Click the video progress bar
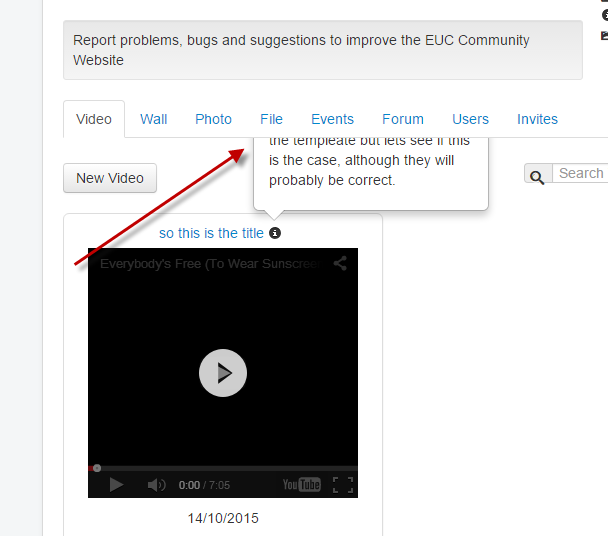Viewport: 608px width, 536px height. 223,468
